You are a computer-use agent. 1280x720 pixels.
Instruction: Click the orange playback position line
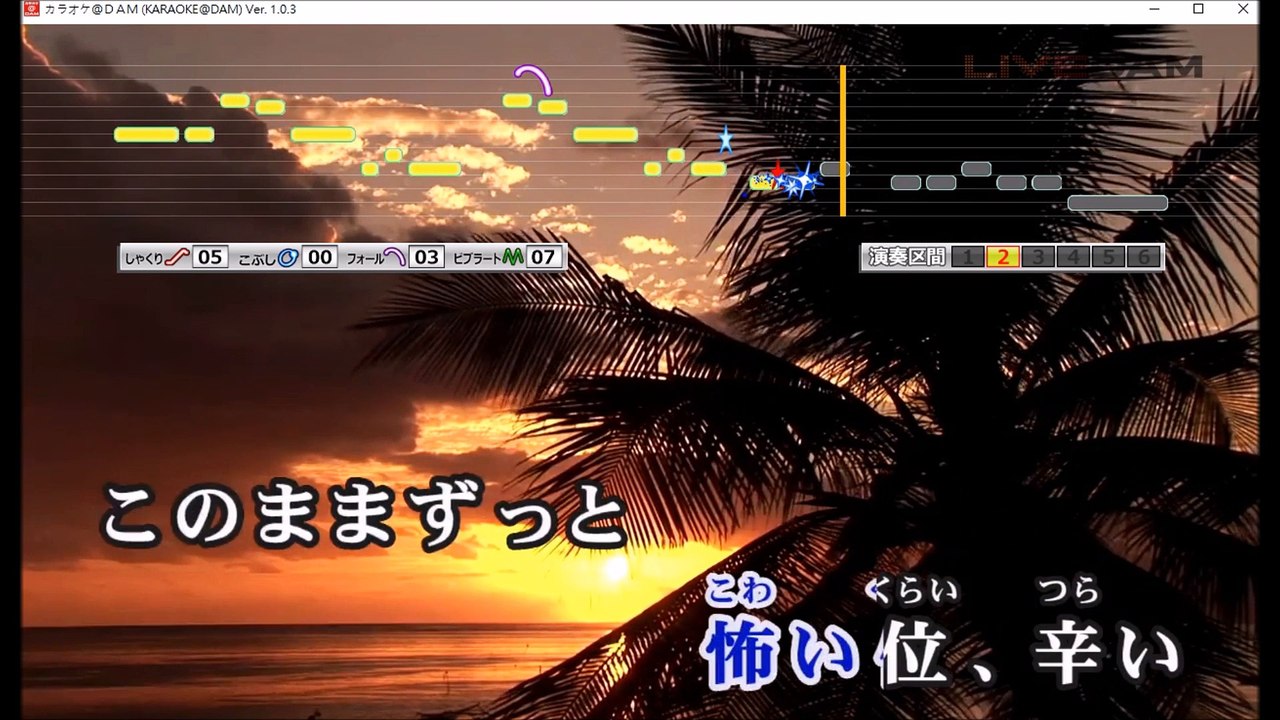(x=843, y=141)
